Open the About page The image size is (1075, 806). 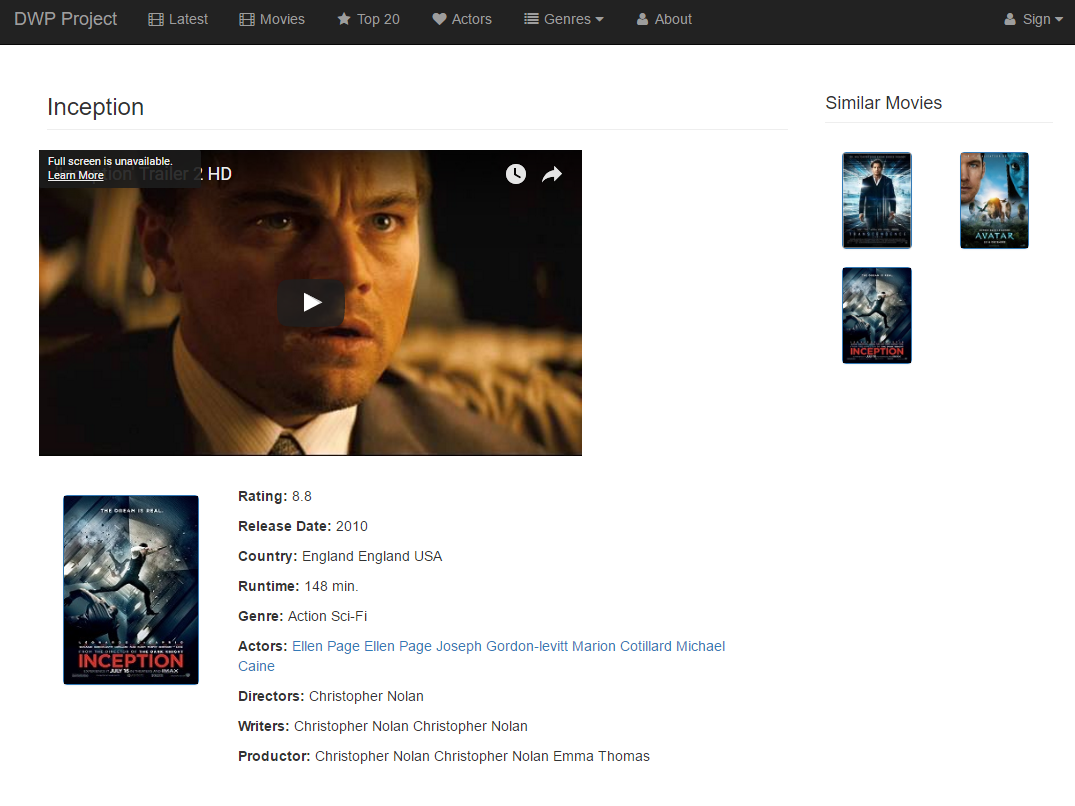click(664, 19)
